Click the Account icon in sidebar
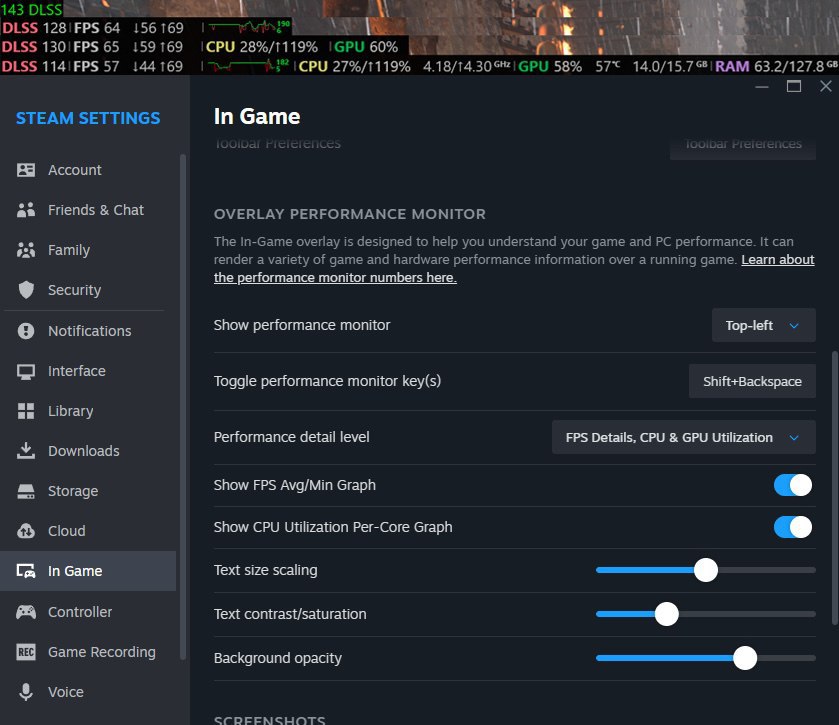The height and width of the screenshot is (725, 839). point(27,170)
